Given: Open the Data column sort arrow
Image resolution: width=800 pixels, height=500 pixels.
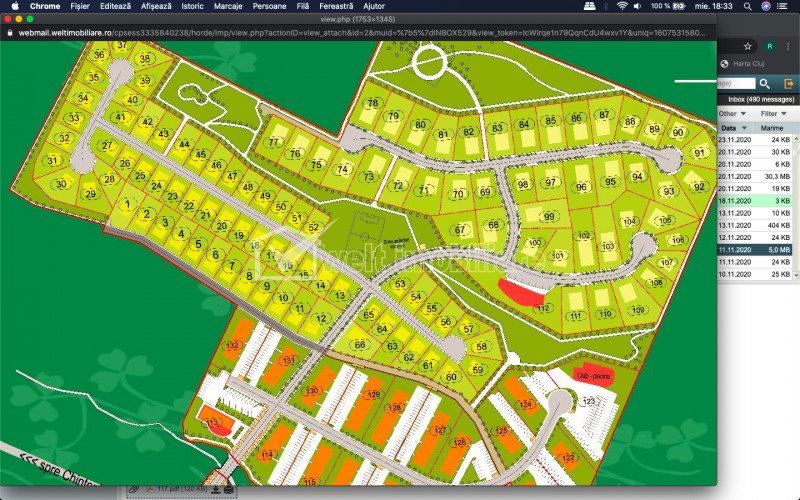Looking at the screenshot, I should [745, 128].
